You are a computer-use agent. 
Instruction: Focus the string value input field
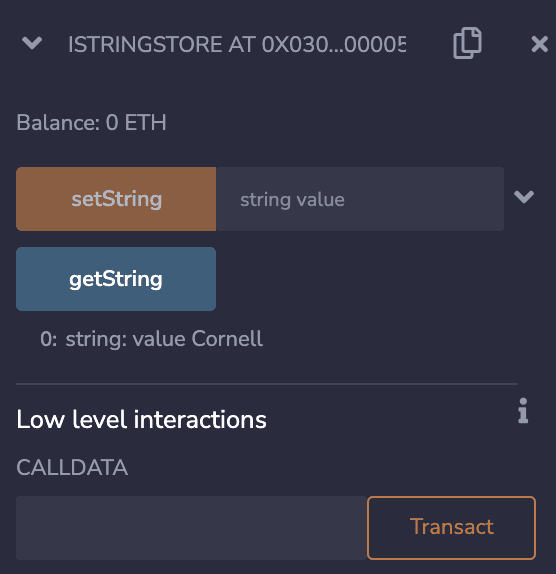coord(360,199)
